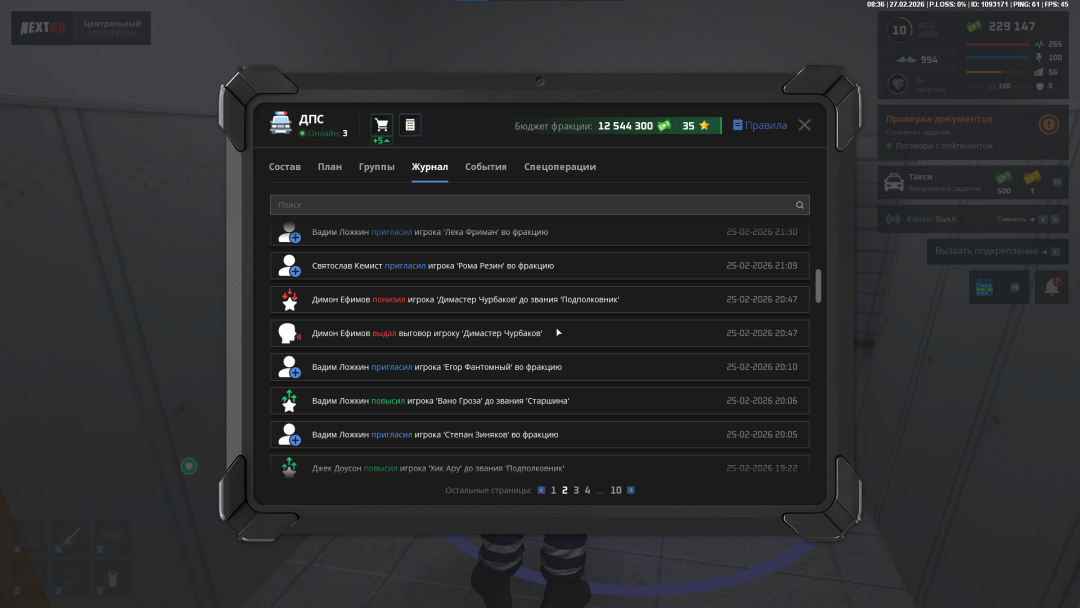This screenshot has height=608, width=1080.
Task: Switch to the Спецоперации tab
Action: click(x=560, y=167)
